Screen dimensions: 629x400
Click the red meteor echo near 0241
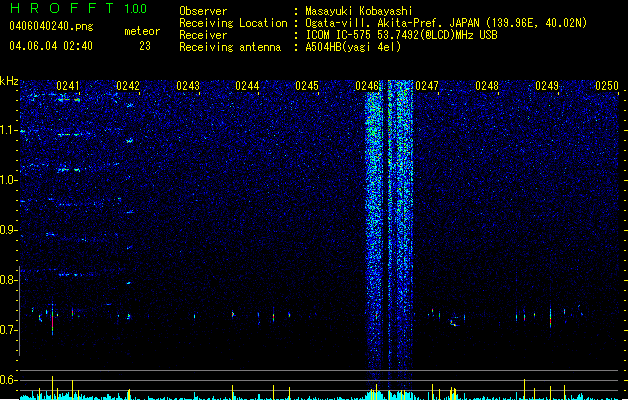(x=53, y=321)
